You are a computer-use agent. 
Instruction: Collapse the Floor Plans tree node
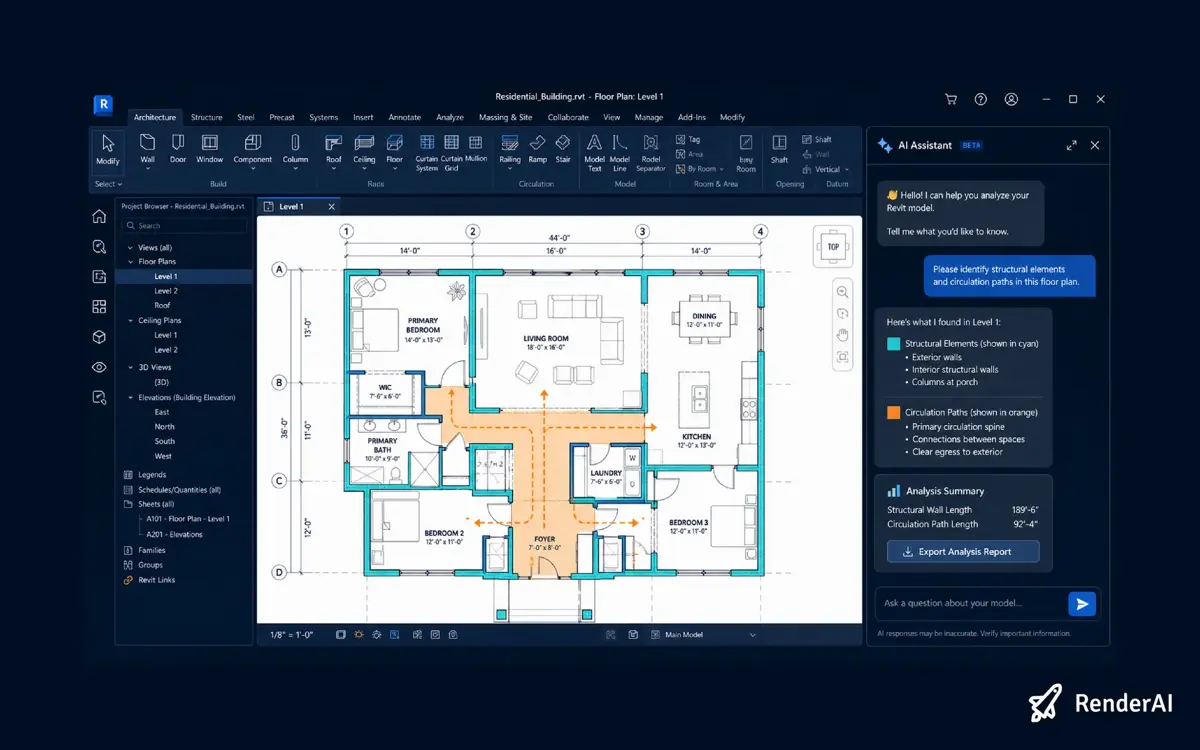(x=130, y=261)
